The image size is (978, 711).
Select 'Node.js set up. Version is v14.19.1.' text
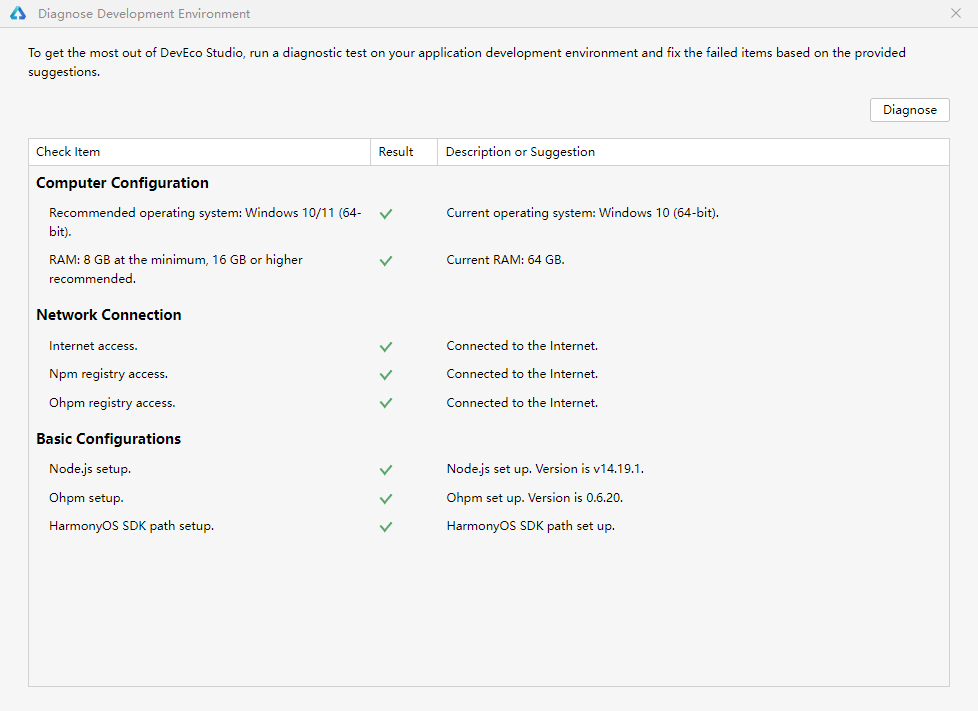tap(545, 469)
